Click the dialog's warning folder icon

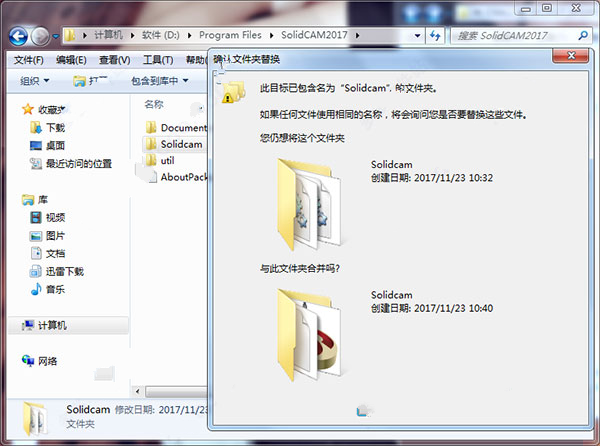[x=233, y=92]
